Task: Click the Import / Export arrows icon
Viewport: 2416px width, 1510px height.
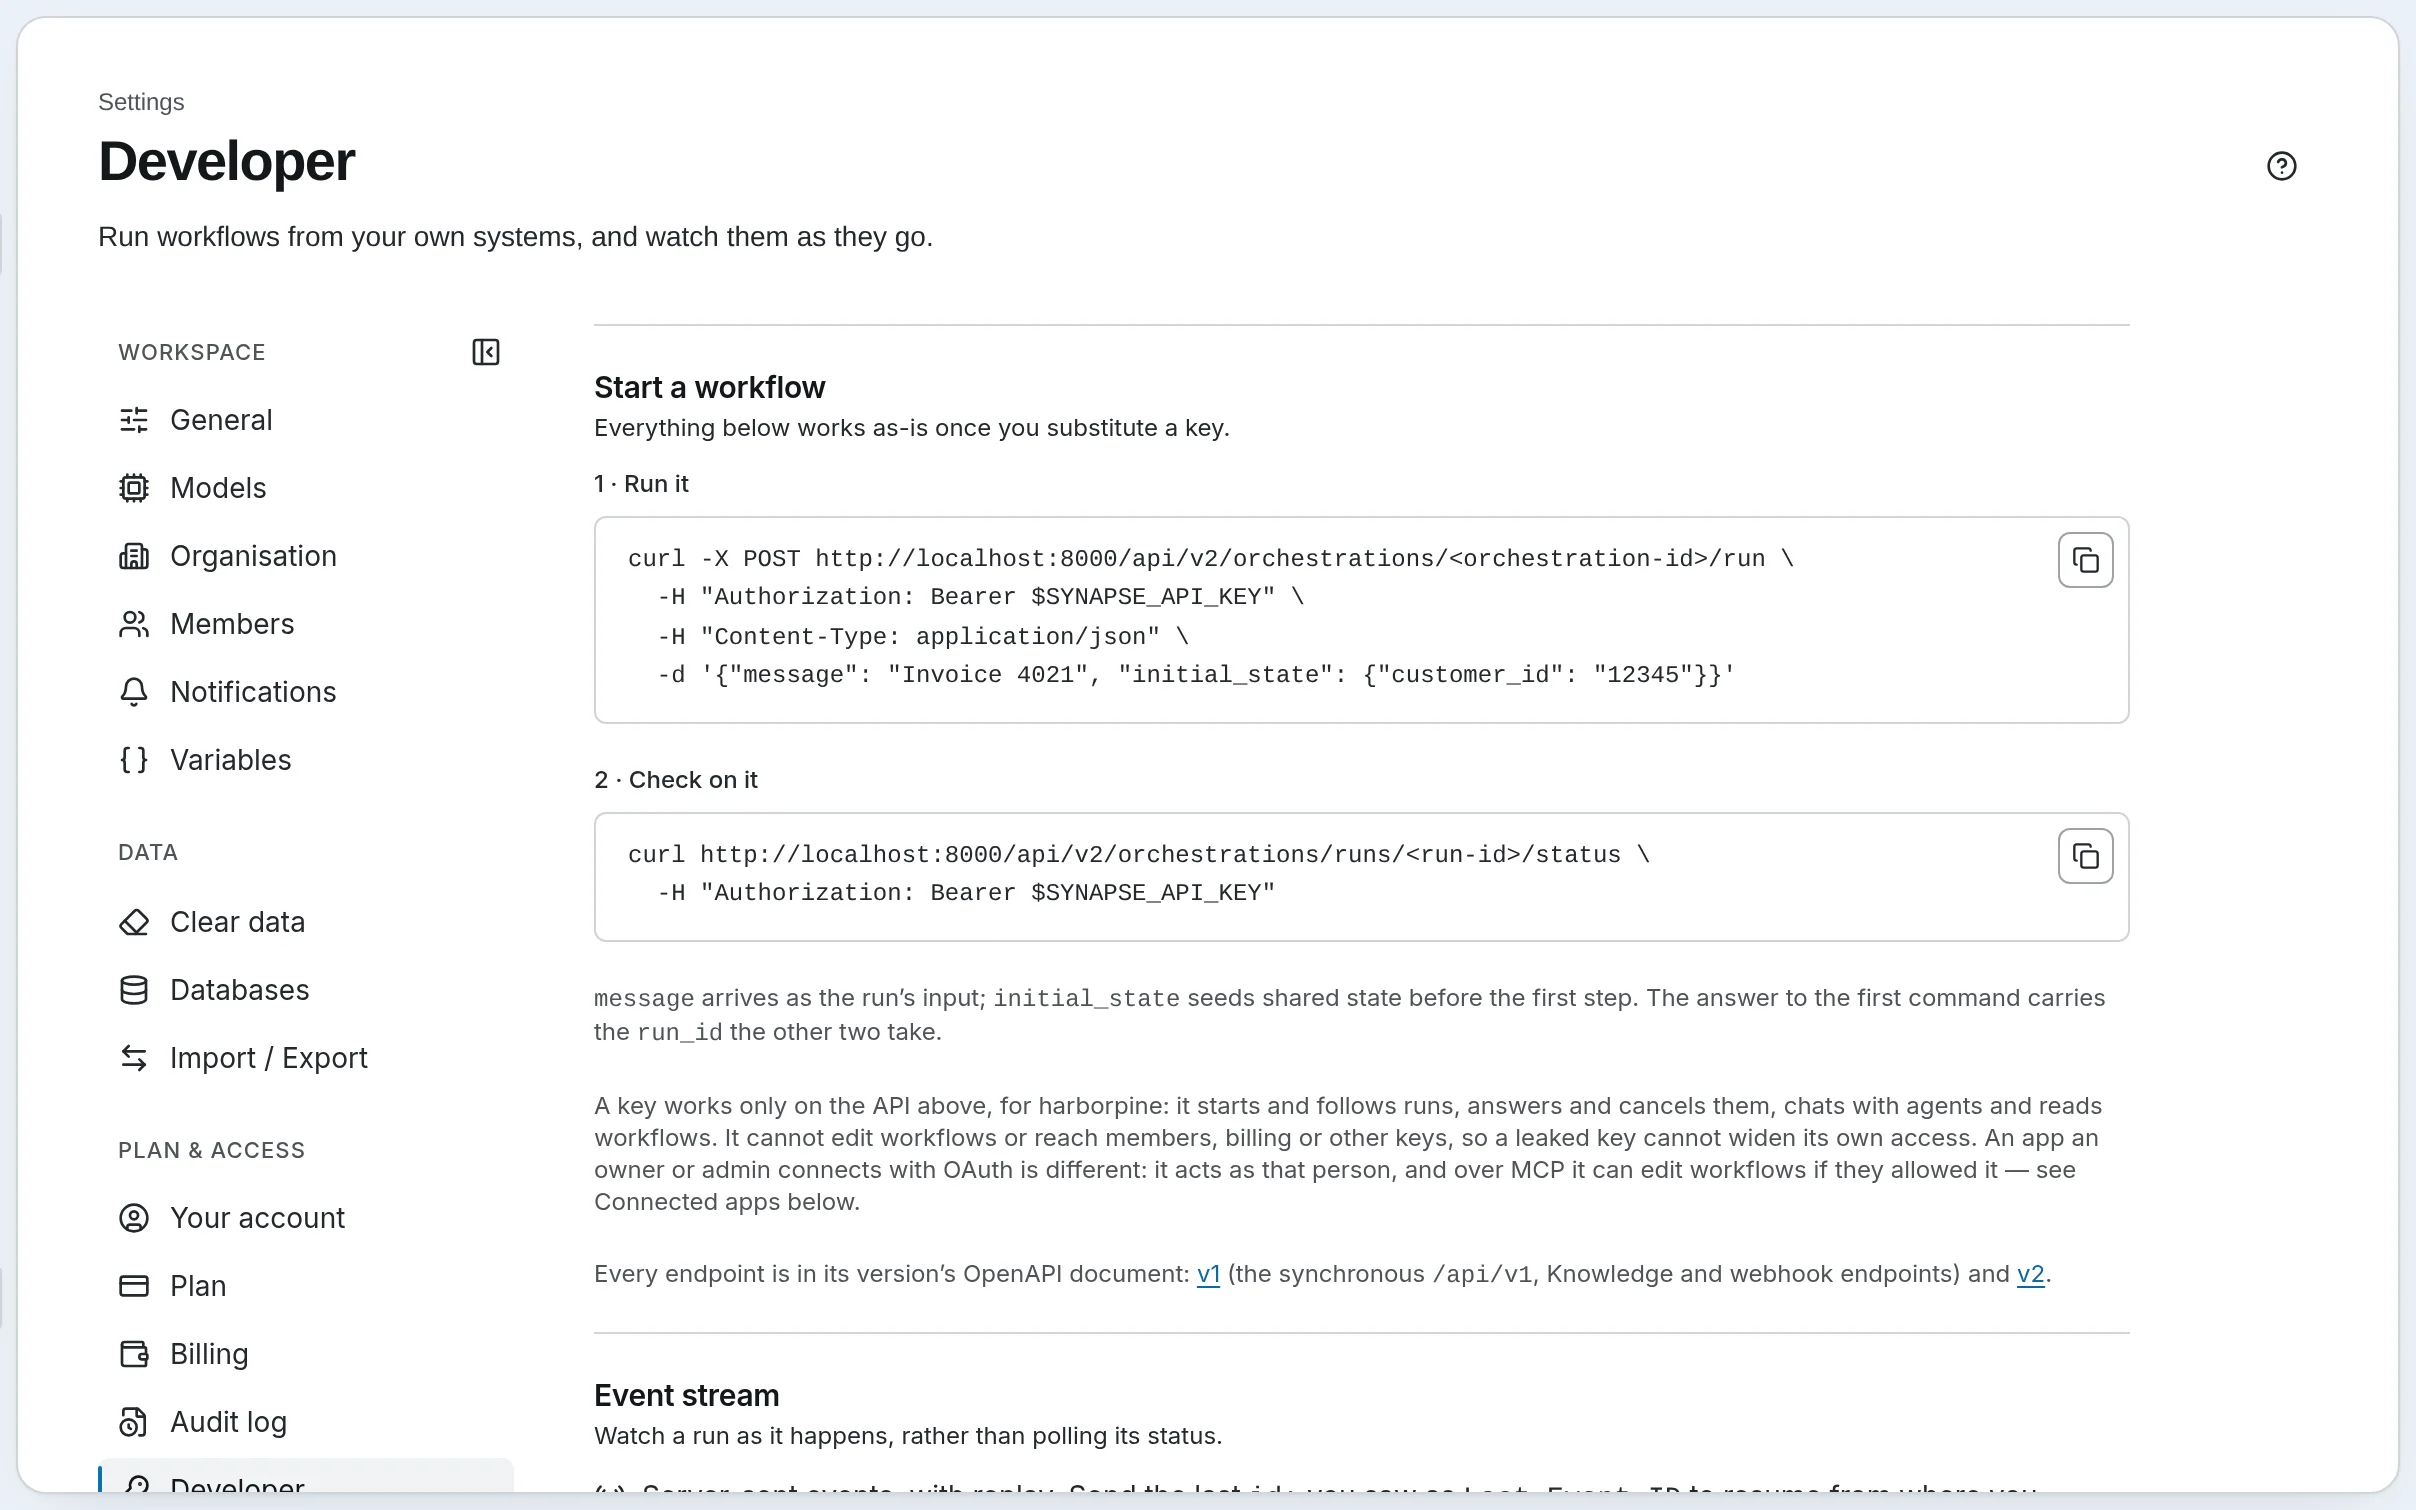Action: click(134, 1058)
